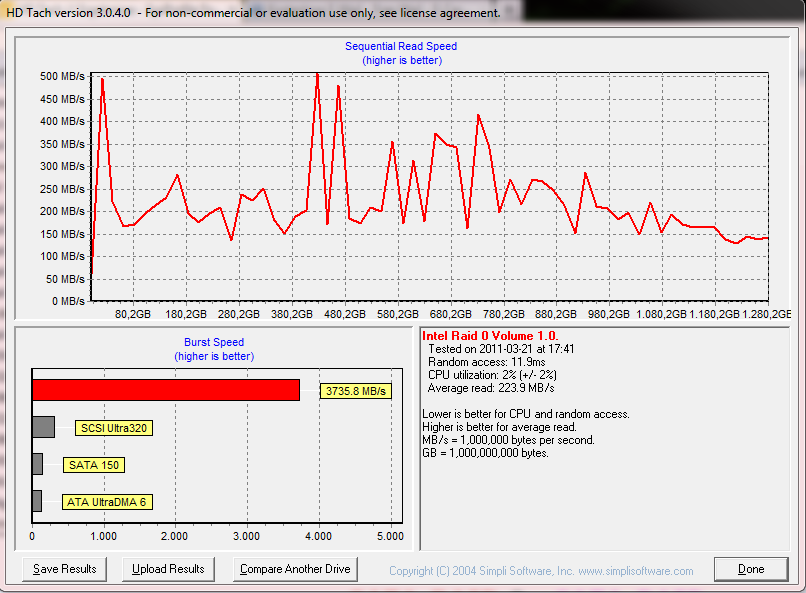Click the 500 MB/s axis label
The image size is (806, 593).
[62, 76]
